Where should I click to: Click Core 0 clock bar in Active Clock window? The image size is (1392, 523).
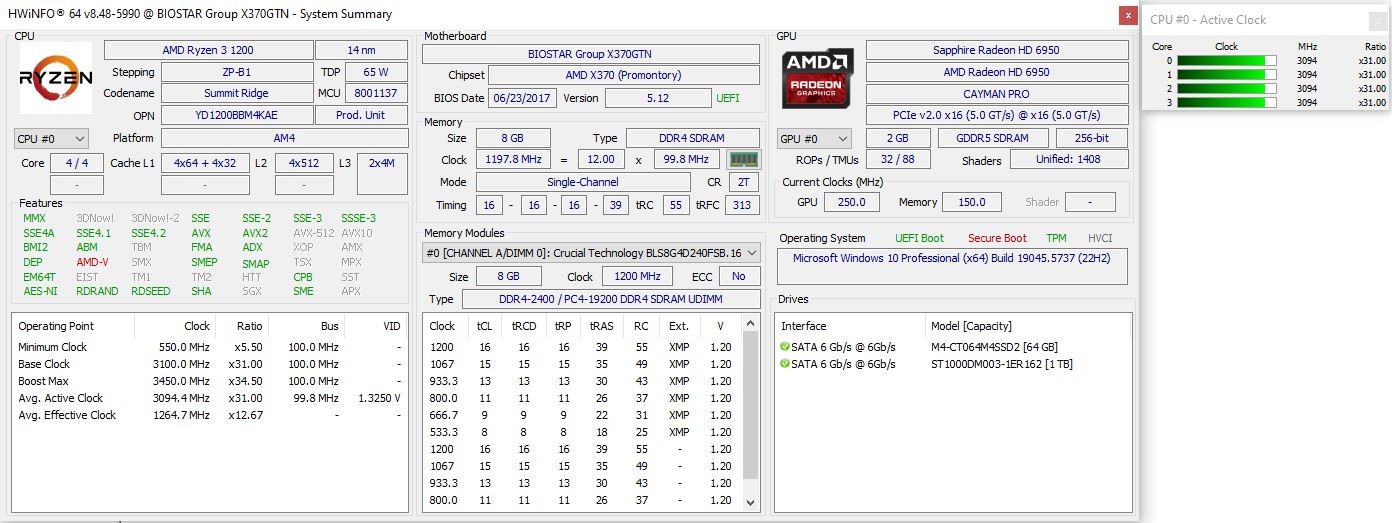tap(1227, 60)
